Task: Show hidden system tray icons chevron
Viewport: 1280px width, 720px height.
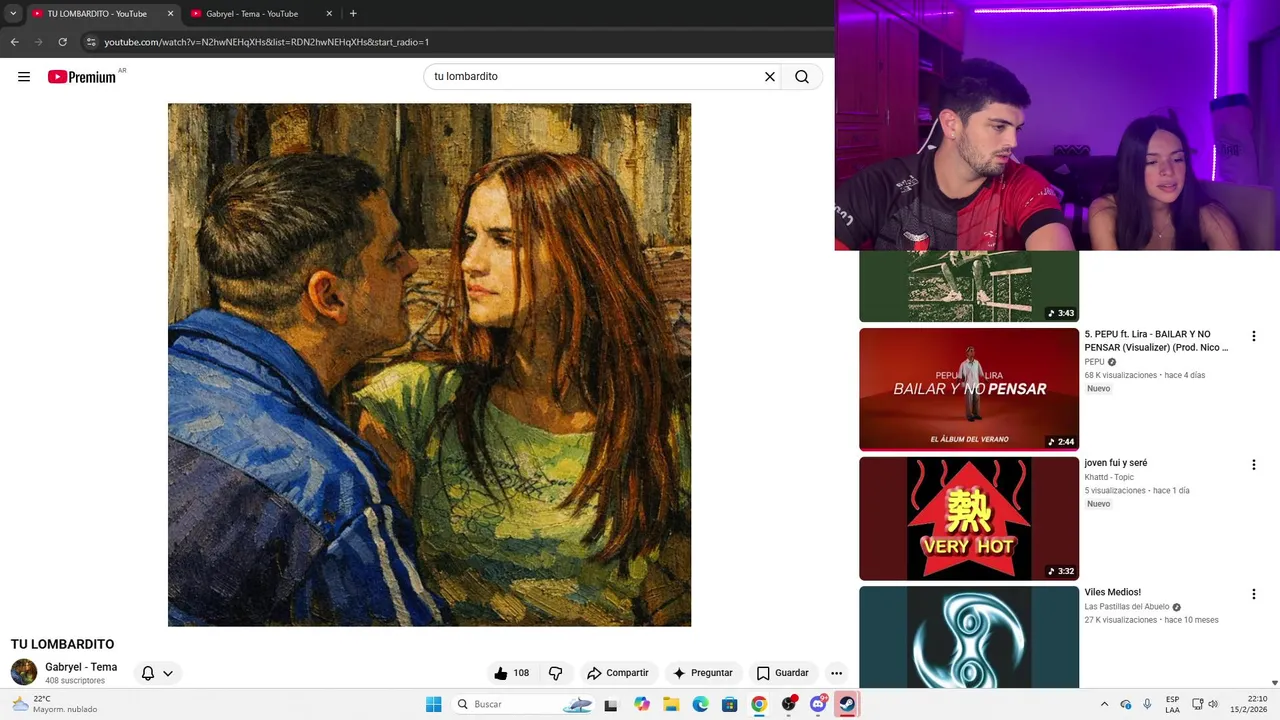Action: click(1104, 704)
